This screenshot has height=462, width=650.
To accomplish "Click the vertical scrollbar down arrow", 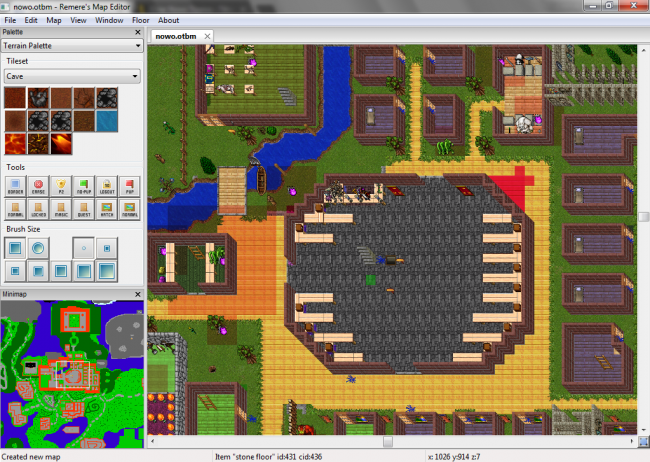I will click(x=644, y=430).
